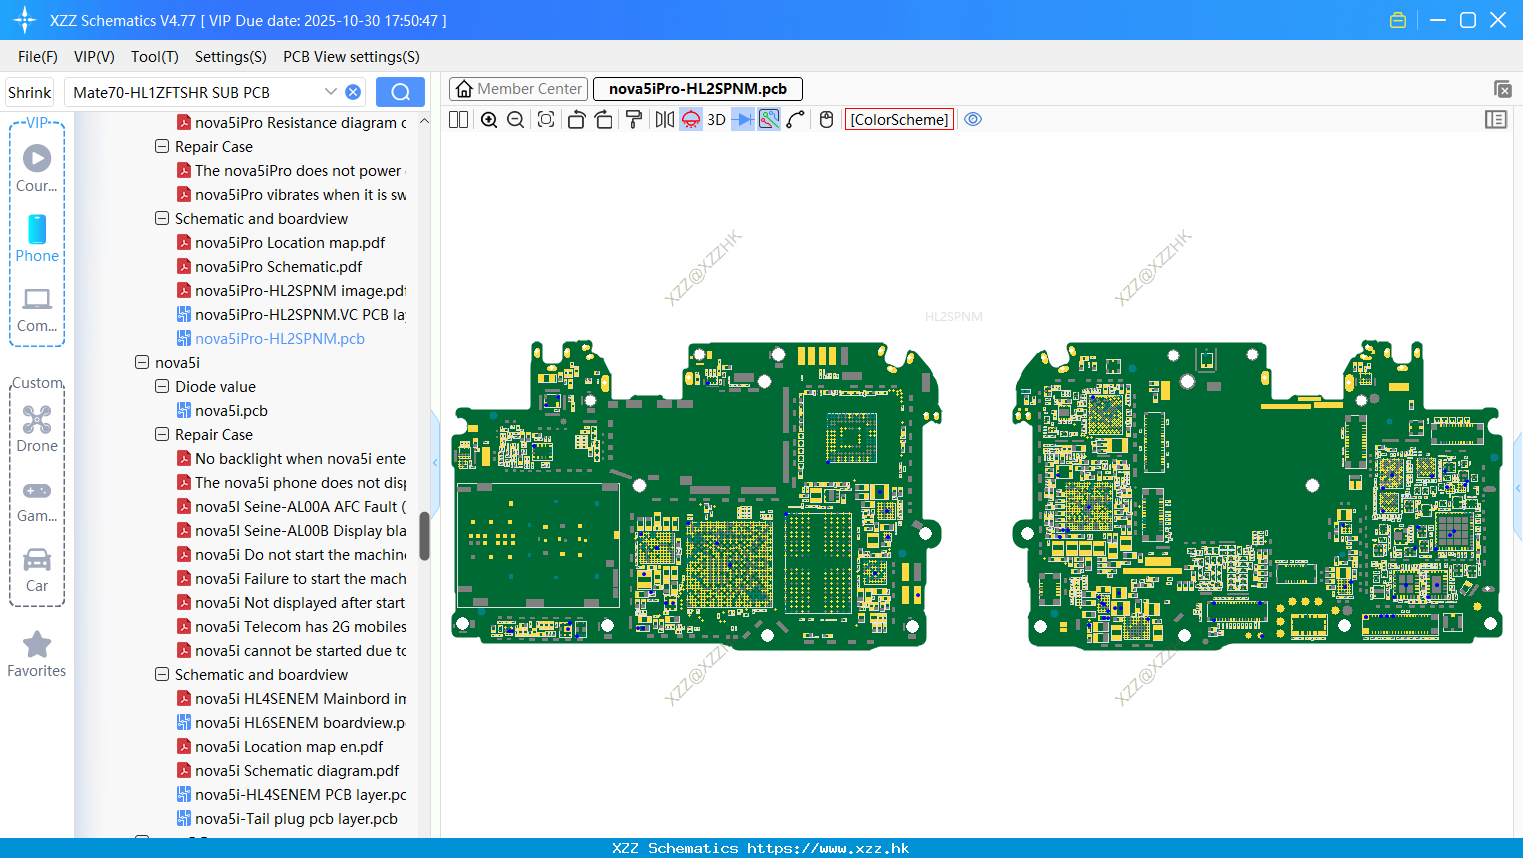Click the Shrink button
Screen dimensions: 1523x858
30,92
